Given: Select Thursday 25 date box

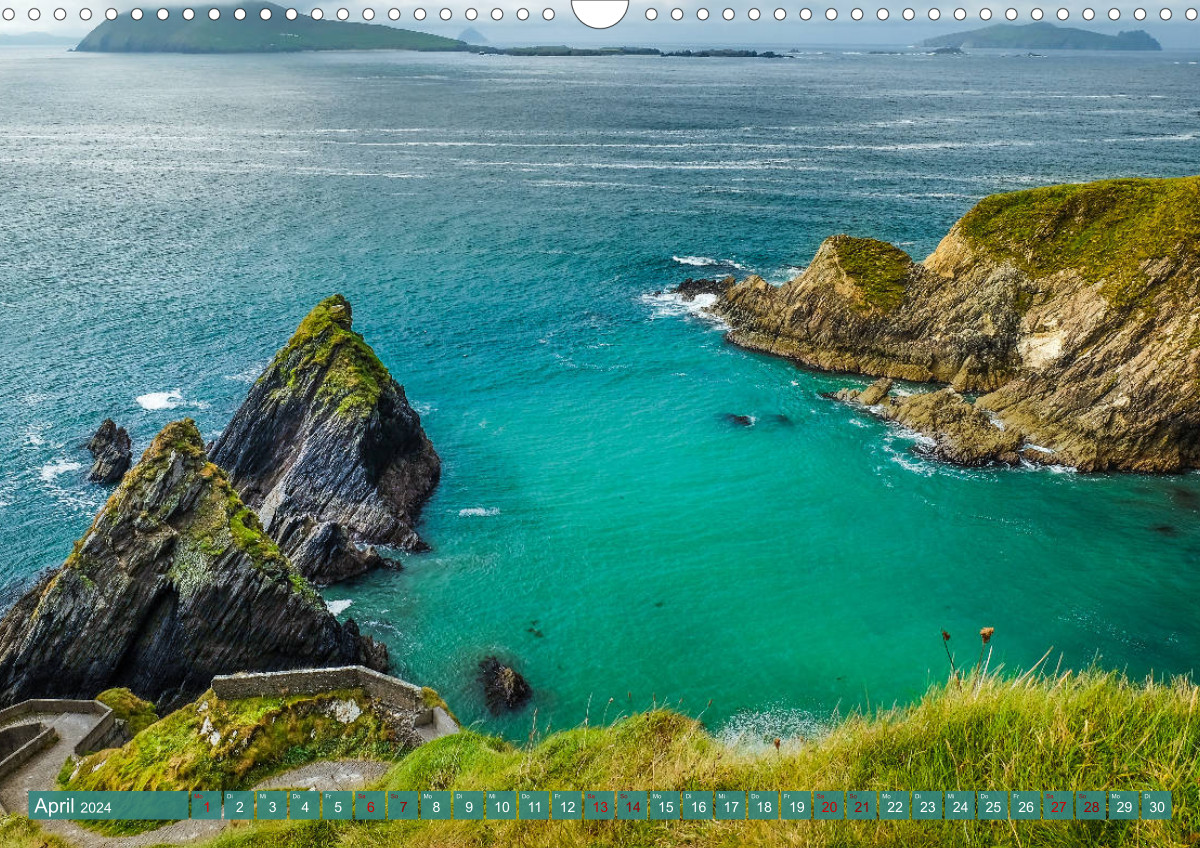Looking at the screenshot, I should pos(992,806).
